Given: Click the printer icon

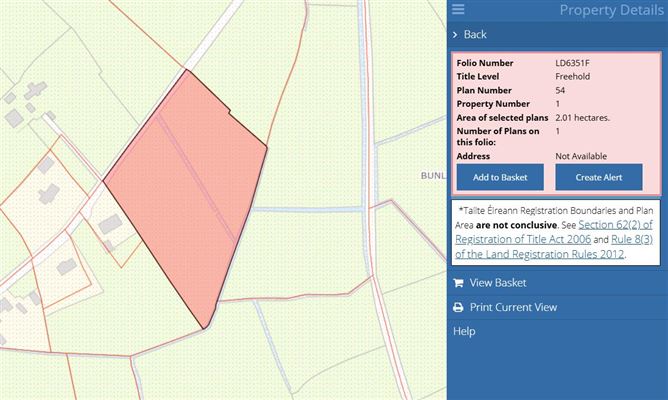Looking at the screenshot, I should (458, 307).
